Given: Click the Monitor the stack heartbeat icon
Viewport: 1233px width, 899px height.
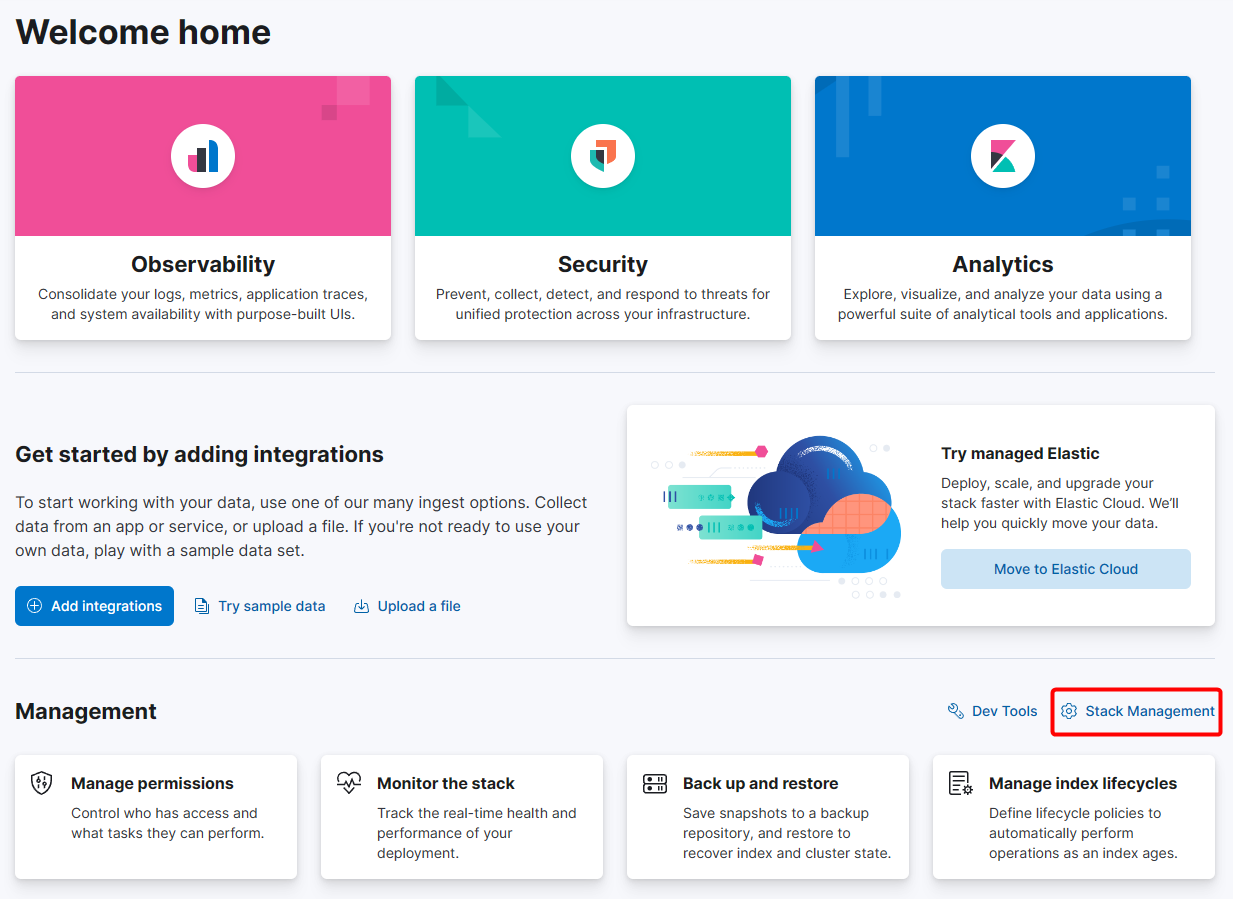Looking at the screenshot, I should click(x=349, y=783).
